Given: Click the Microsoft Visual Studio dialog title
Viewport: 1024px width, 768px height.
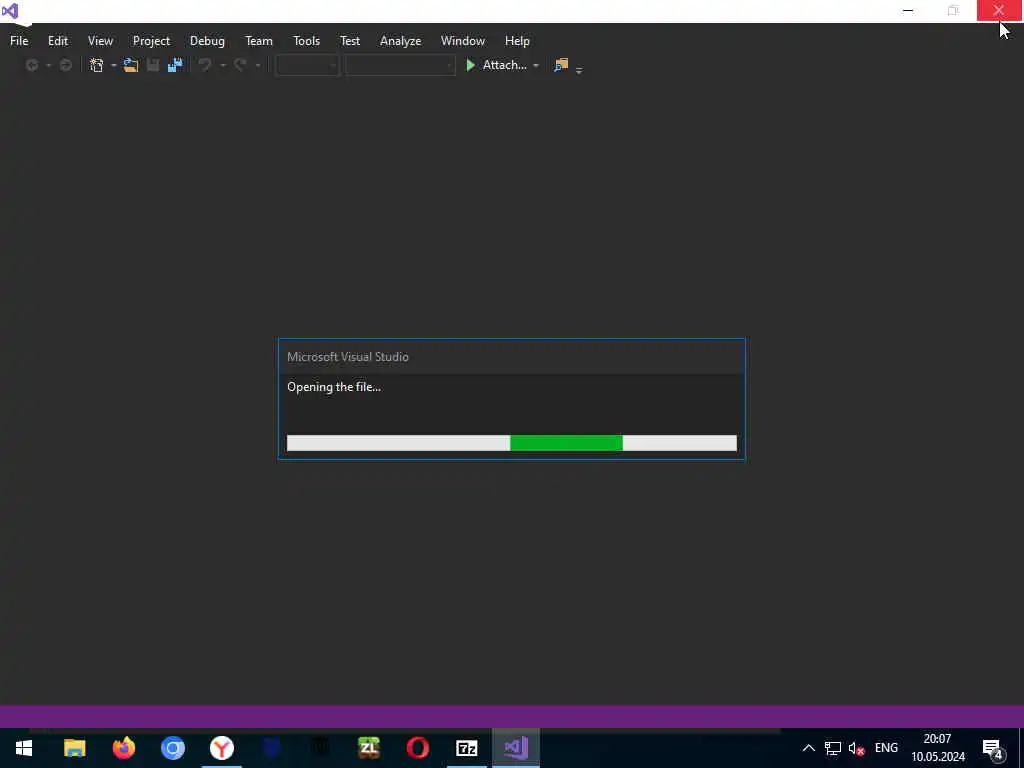Looking at the screenshot, I should click(x=347, y=357).
